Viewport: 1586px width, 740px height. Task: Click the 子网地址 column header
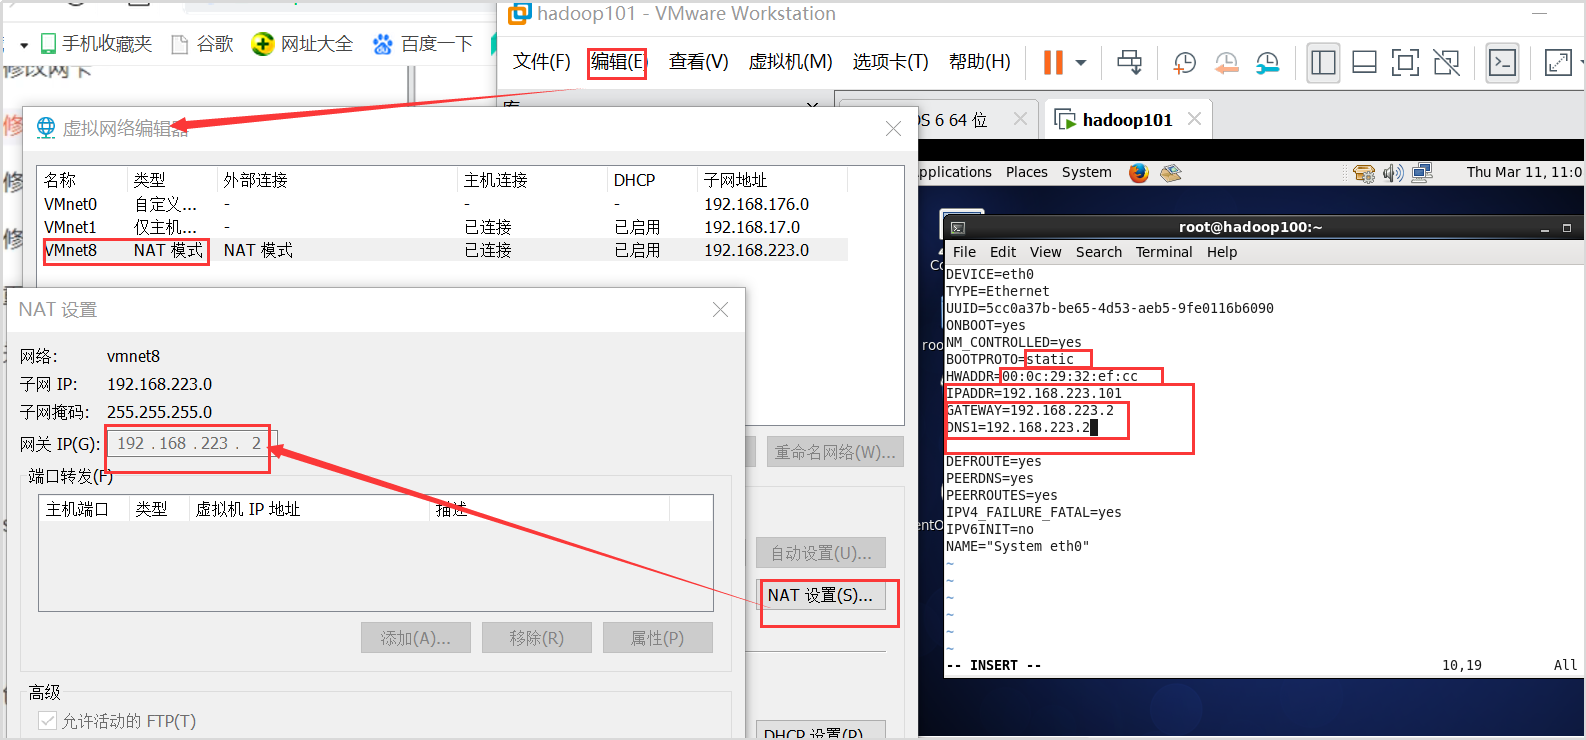tap(772, 180)
